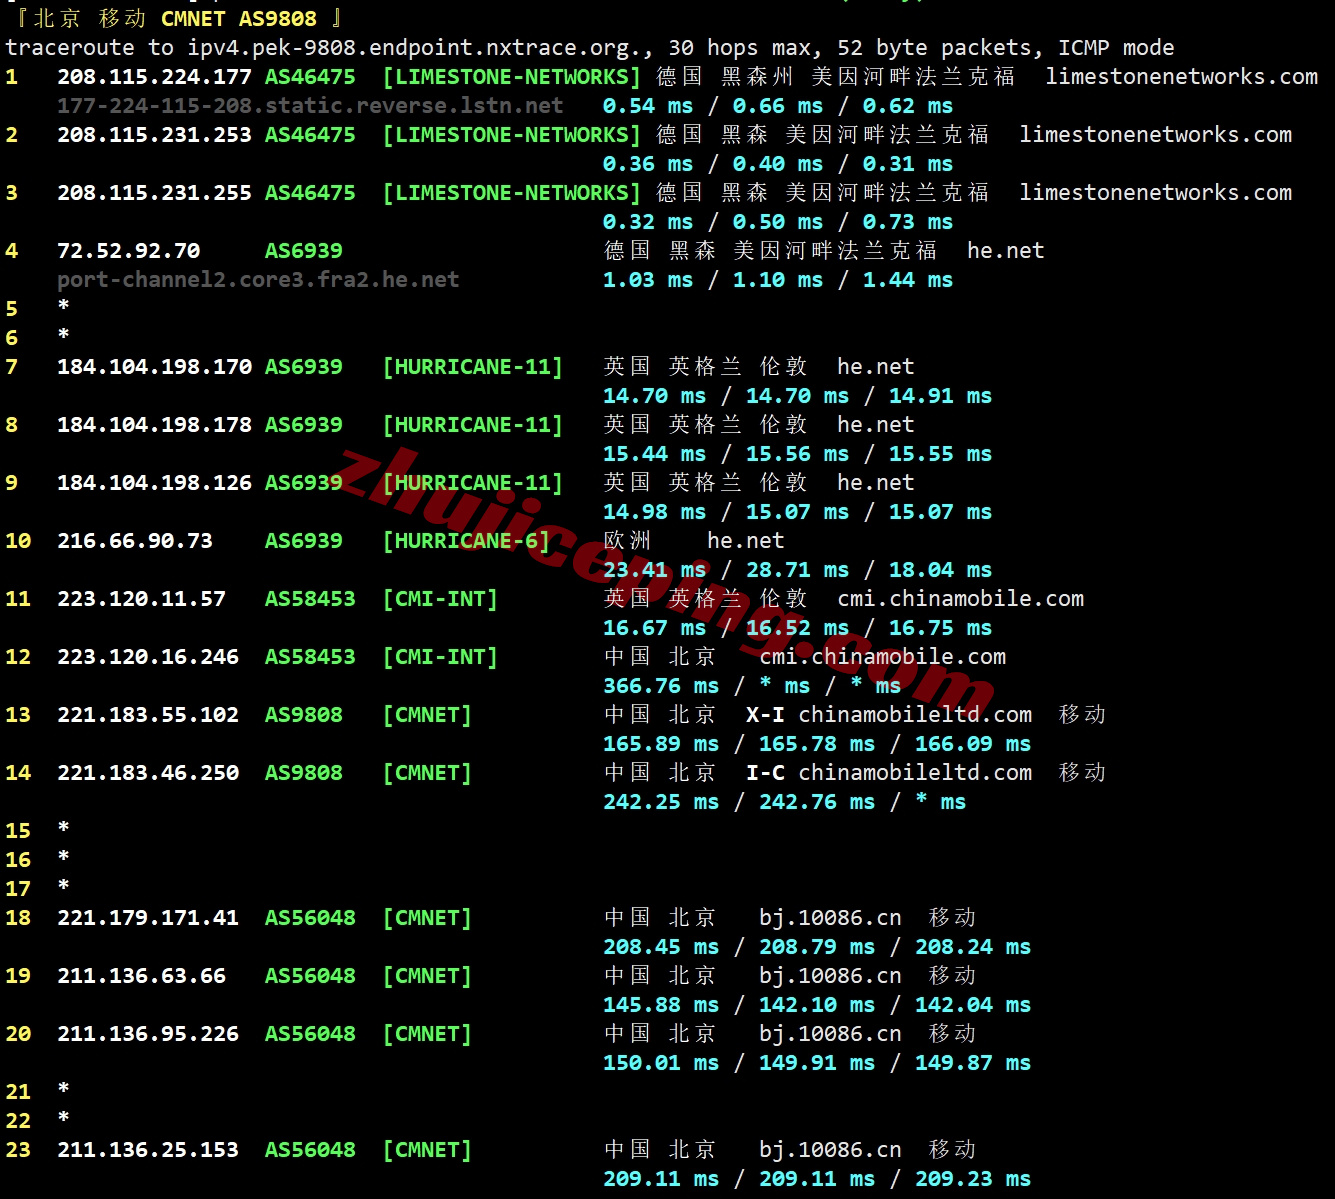Click the latency value 150.01 ms

pyautogui.click(x=661, y=1063)
